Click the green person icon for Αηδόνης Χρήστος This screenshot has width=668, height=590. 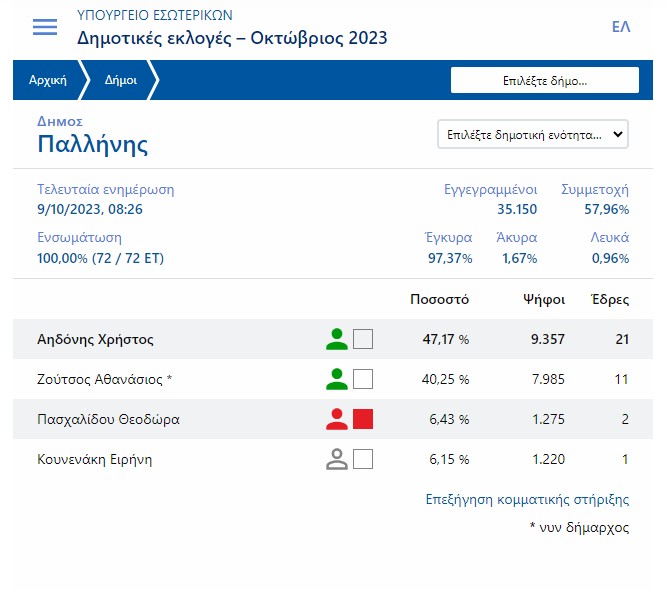coord(337,339)
